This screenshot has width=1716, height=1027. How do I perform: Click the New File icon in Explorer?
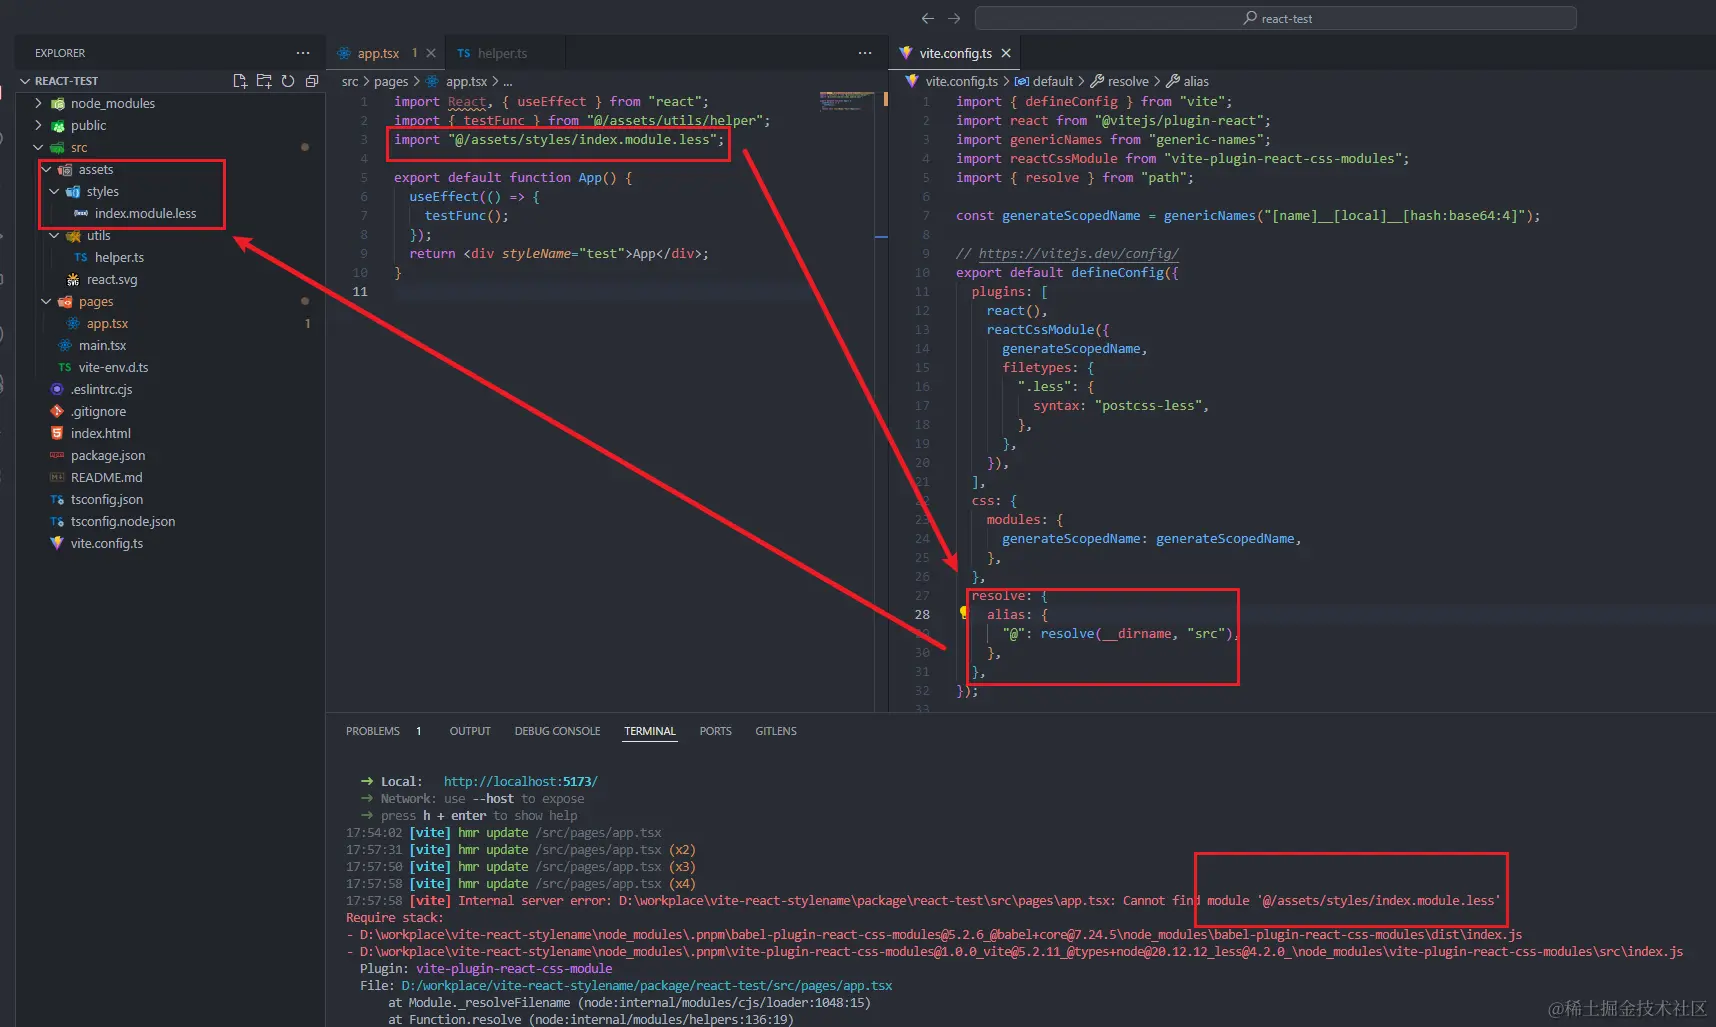[x=240, y=81]
